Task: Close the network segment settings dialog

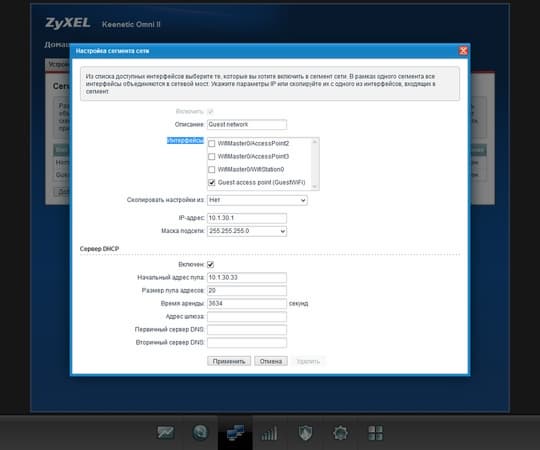Action: click(463, 51)
